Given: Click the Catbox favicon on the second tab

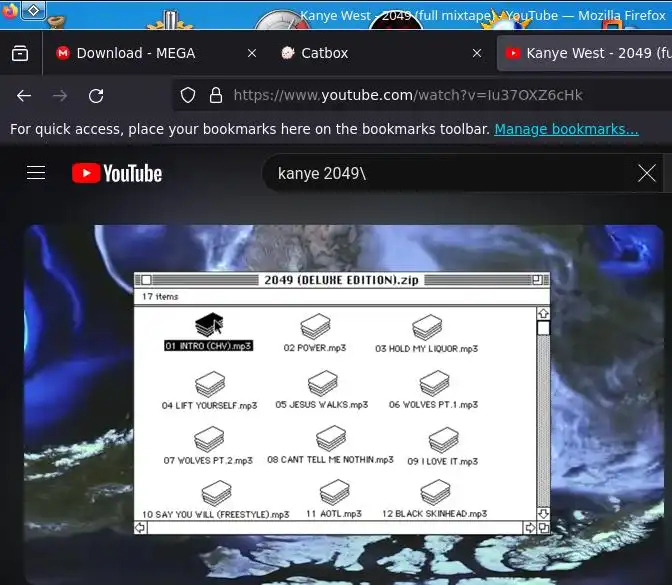Looking at the screenshot, I should pos(288,53).
